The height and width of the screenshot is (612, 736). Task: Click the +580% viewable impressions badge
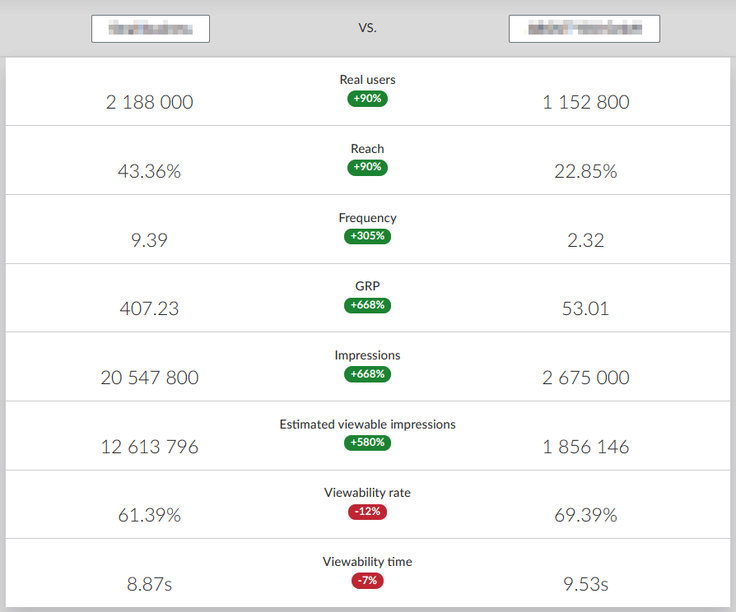[368, 443]
